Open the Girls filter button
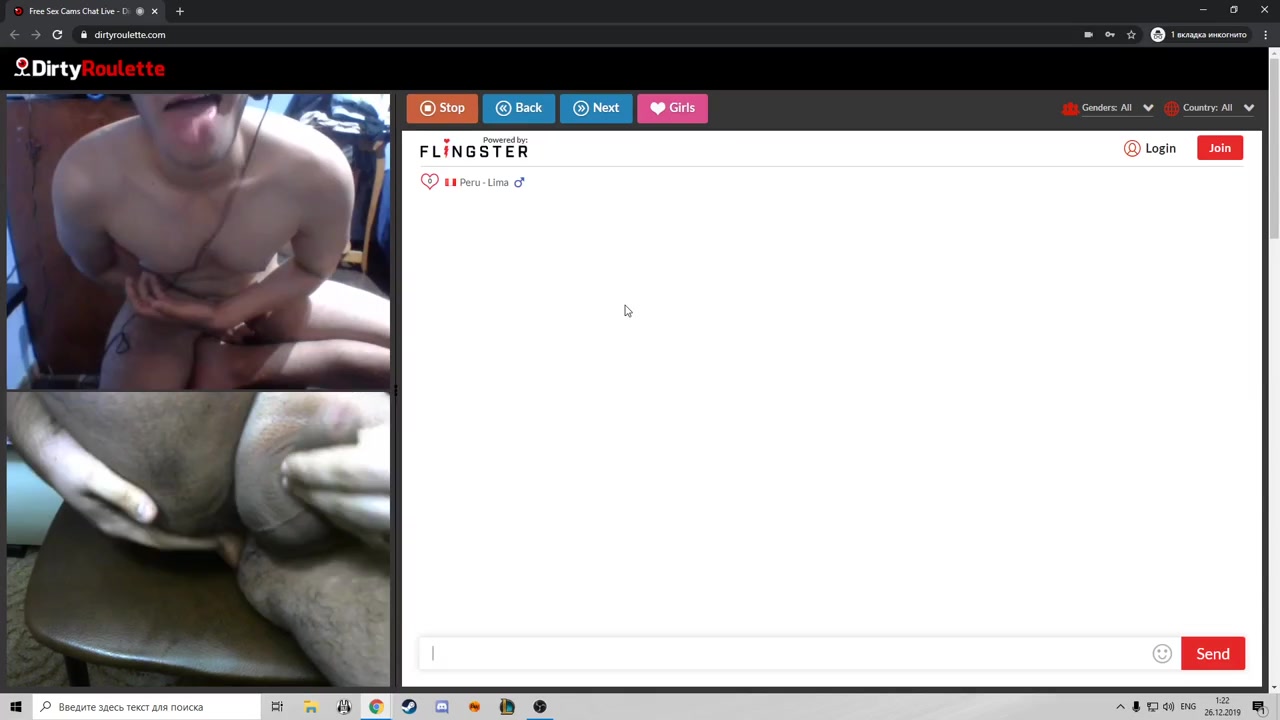 click(x=672, y=108)
